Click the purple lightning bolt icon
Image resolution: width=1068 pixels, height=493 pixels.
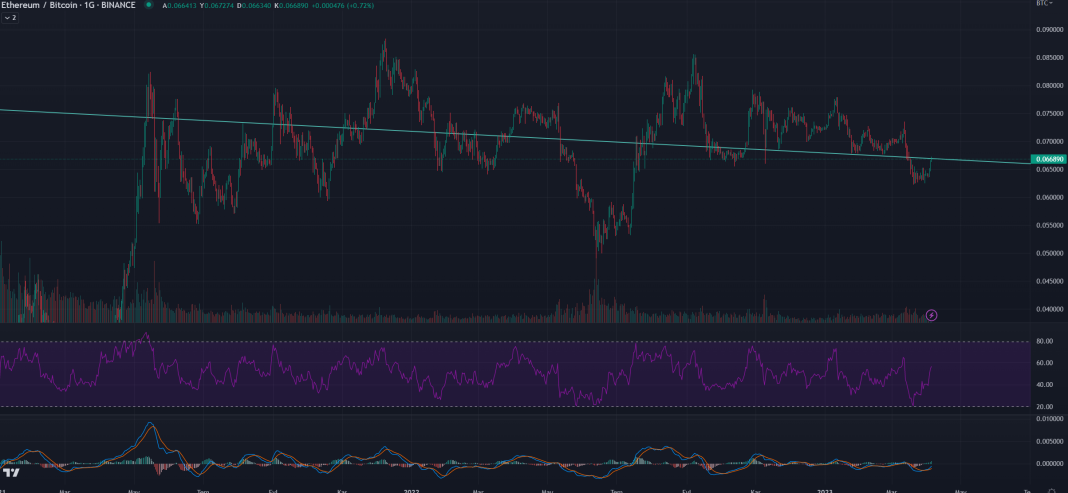pyautogui.click(x=932, y=315)
